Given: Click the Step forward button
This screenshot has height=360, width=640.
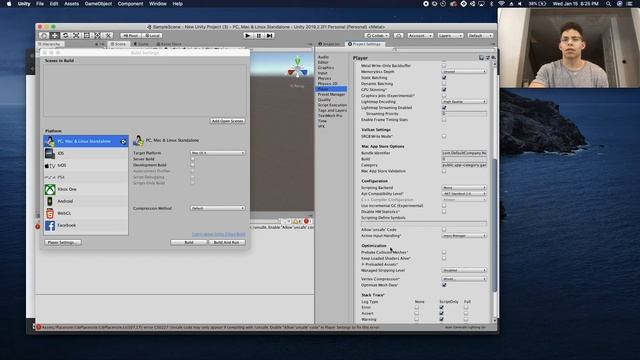Looking at the screenshot, I should pyautogui.click(x=269, y=36).
